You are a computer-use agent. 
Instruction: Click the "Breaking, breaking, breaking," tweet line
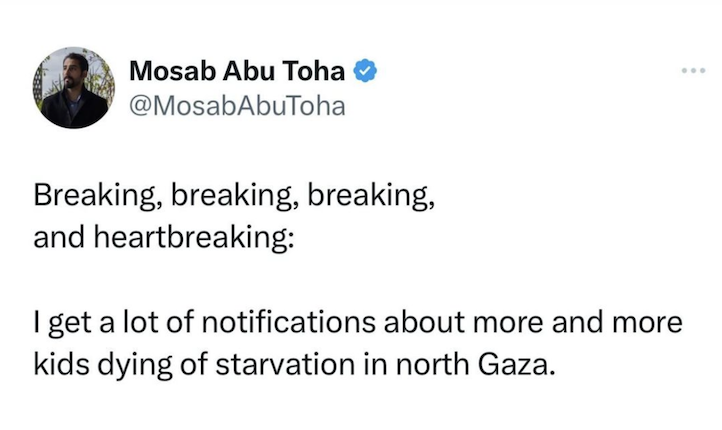point(235,198)
